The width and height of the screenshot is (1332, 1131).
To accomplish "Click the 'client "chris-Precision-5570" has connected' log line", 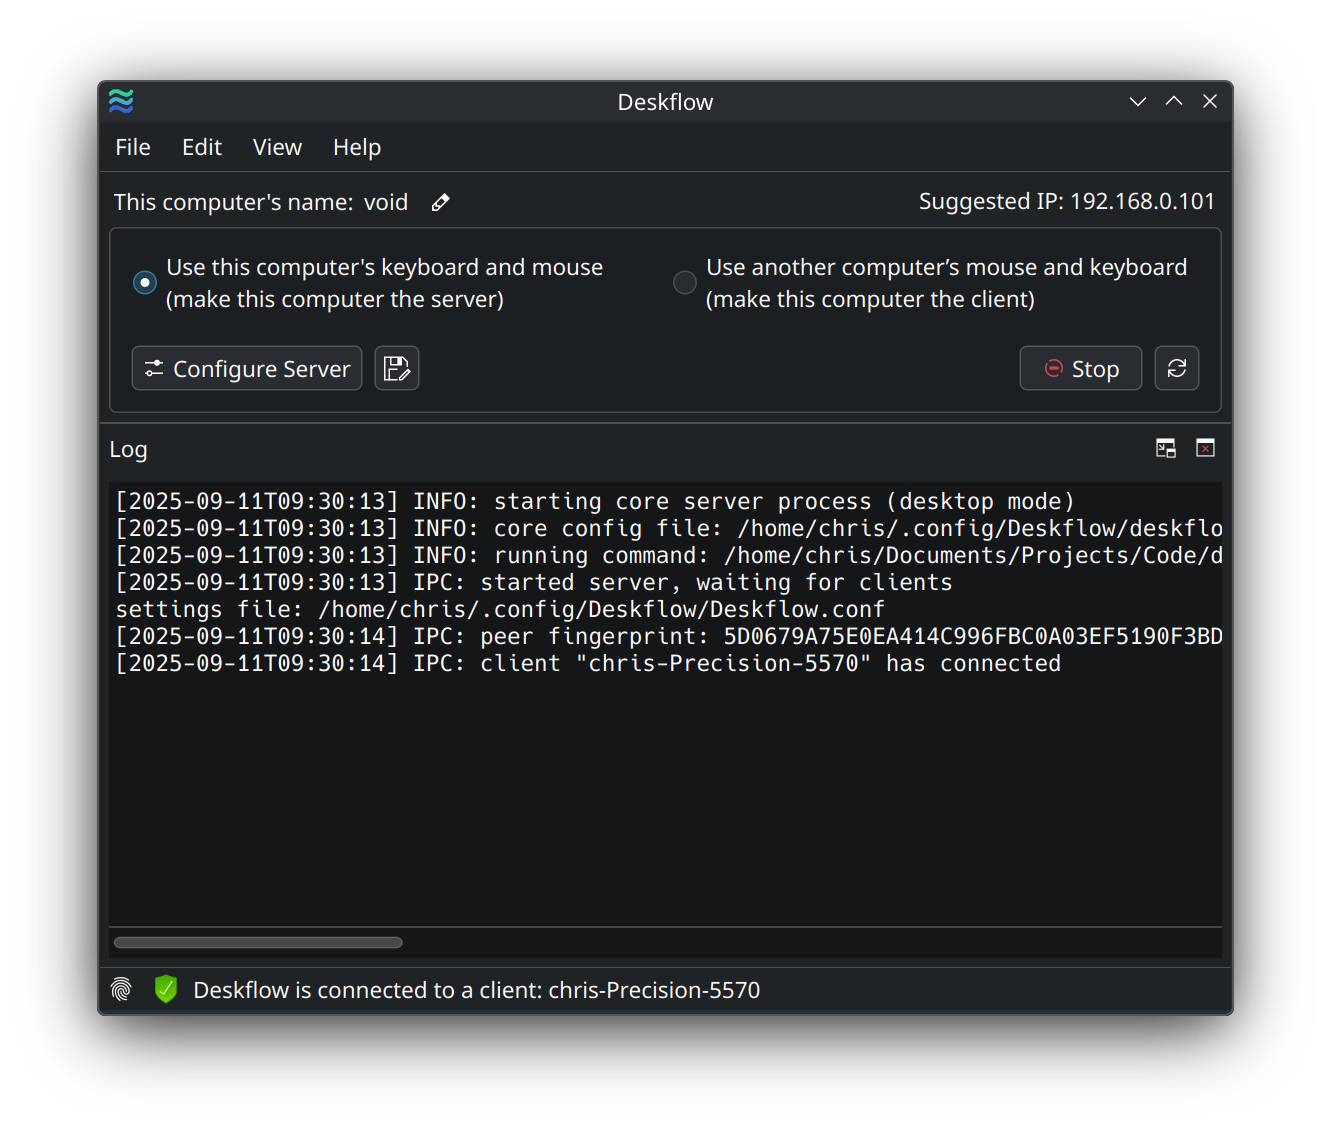I will pyautogui.click(x=588, y=664).
